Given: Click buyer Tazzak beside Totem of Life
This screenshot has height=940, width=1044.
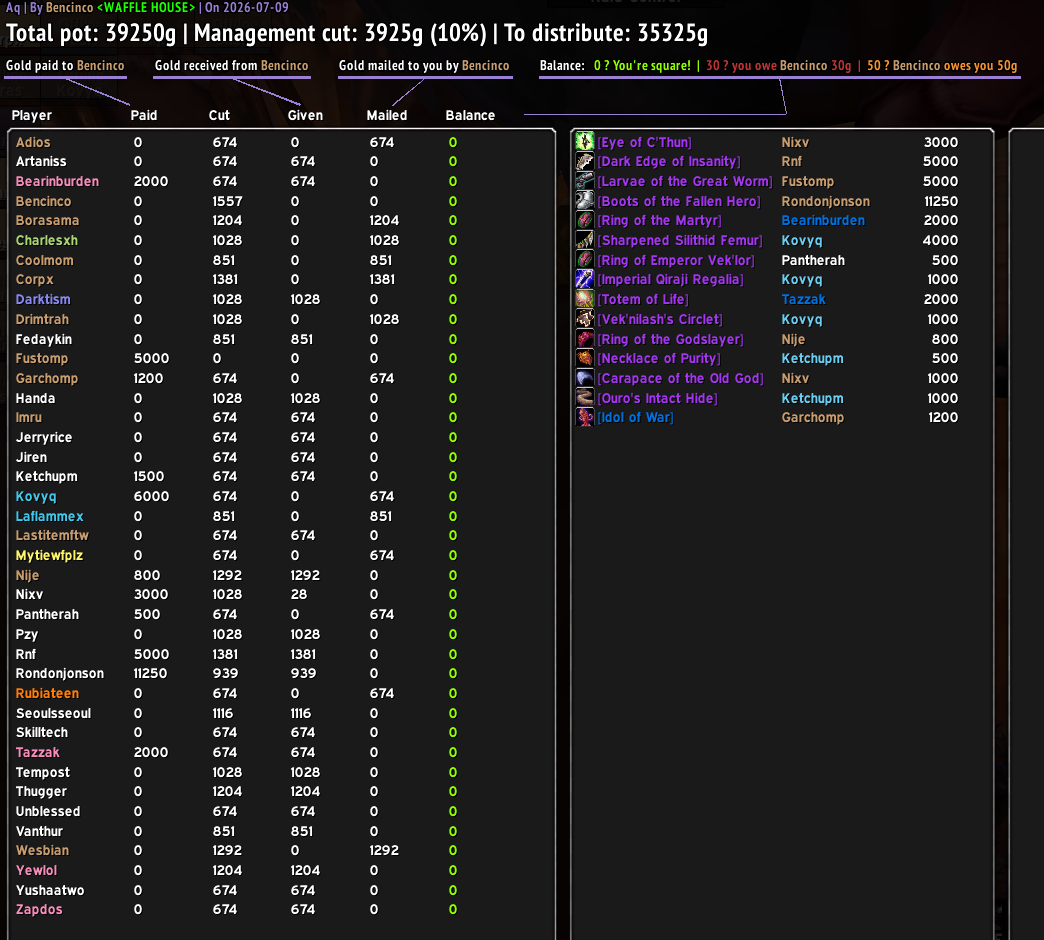Looking at the screenshot, I should (804, 300).
